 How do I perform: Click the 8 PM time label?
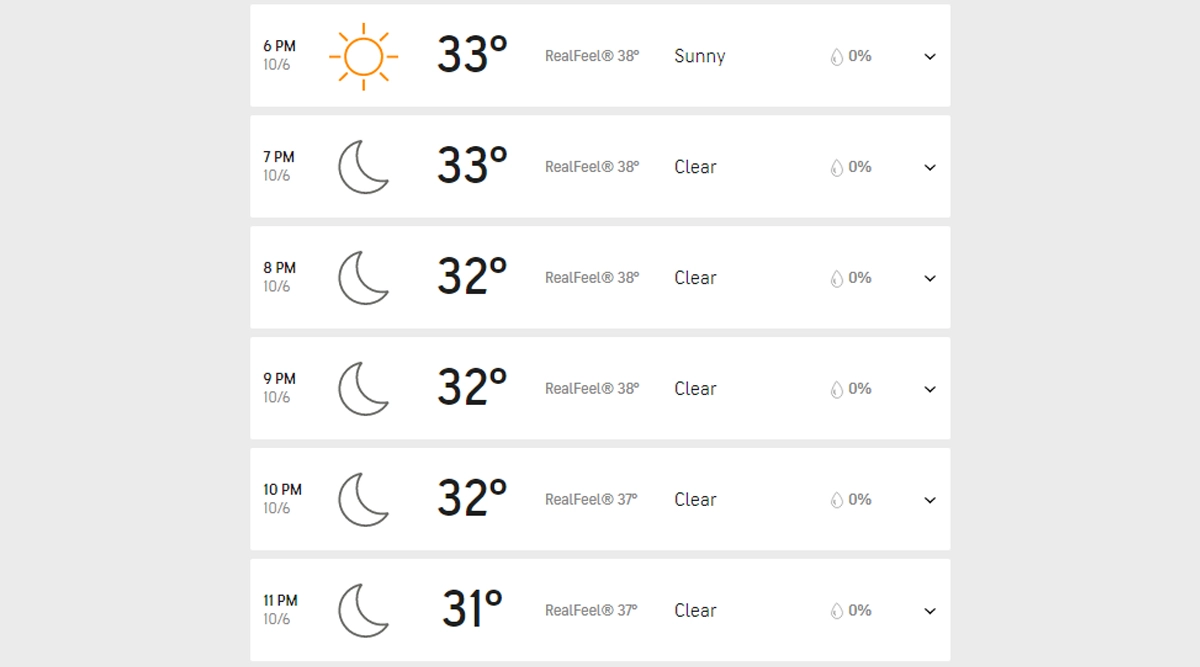tap(279, 268)
